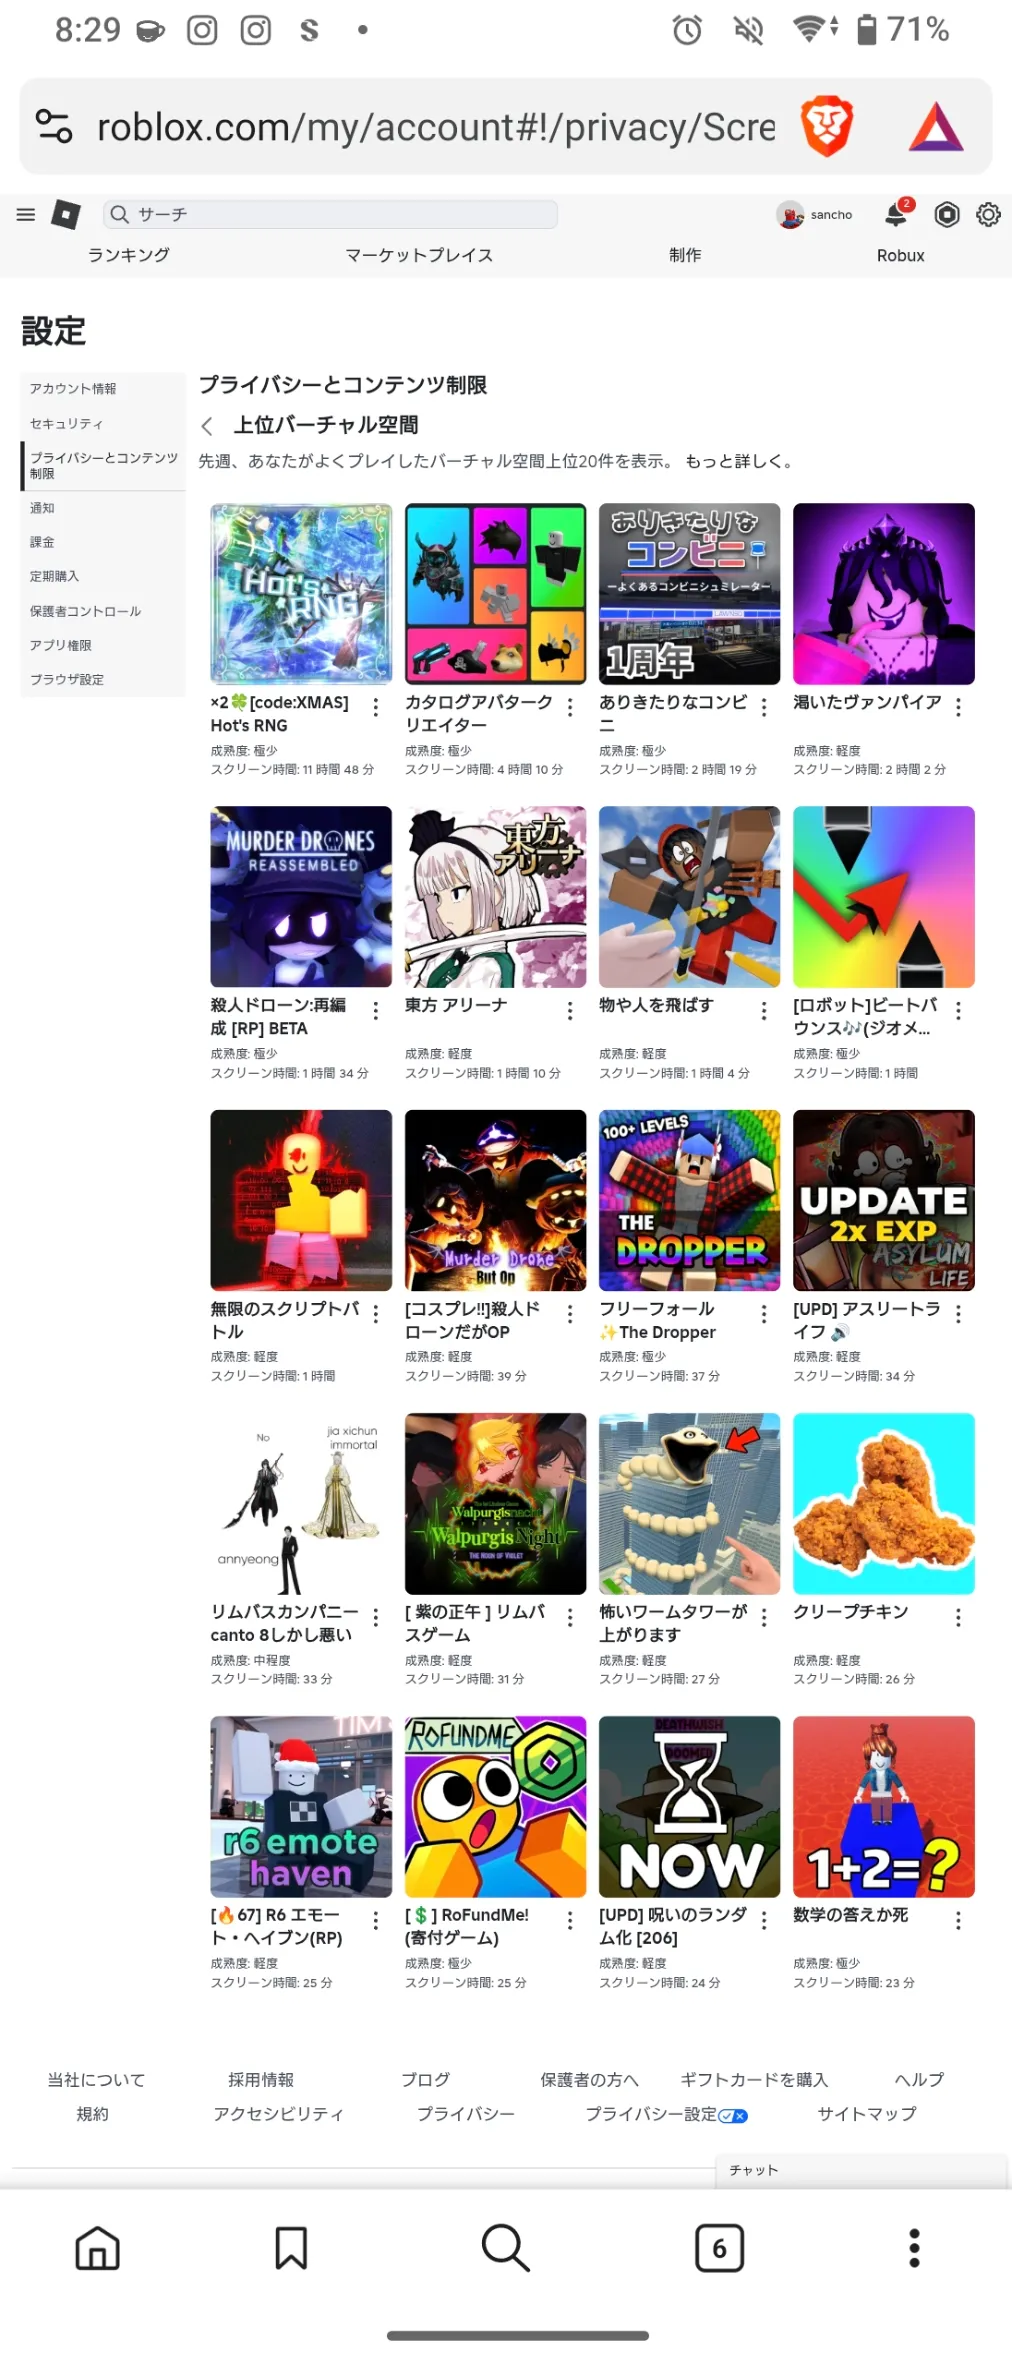Open the UPDATE 2x EXP Asylum Life thumbnail
Screen dimensions: 1012x2364
[884, 1200]
